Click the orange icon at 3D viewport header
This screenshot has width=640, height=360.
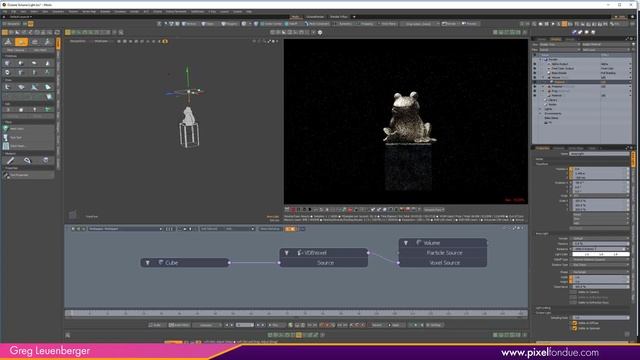[x=165, y=41]
